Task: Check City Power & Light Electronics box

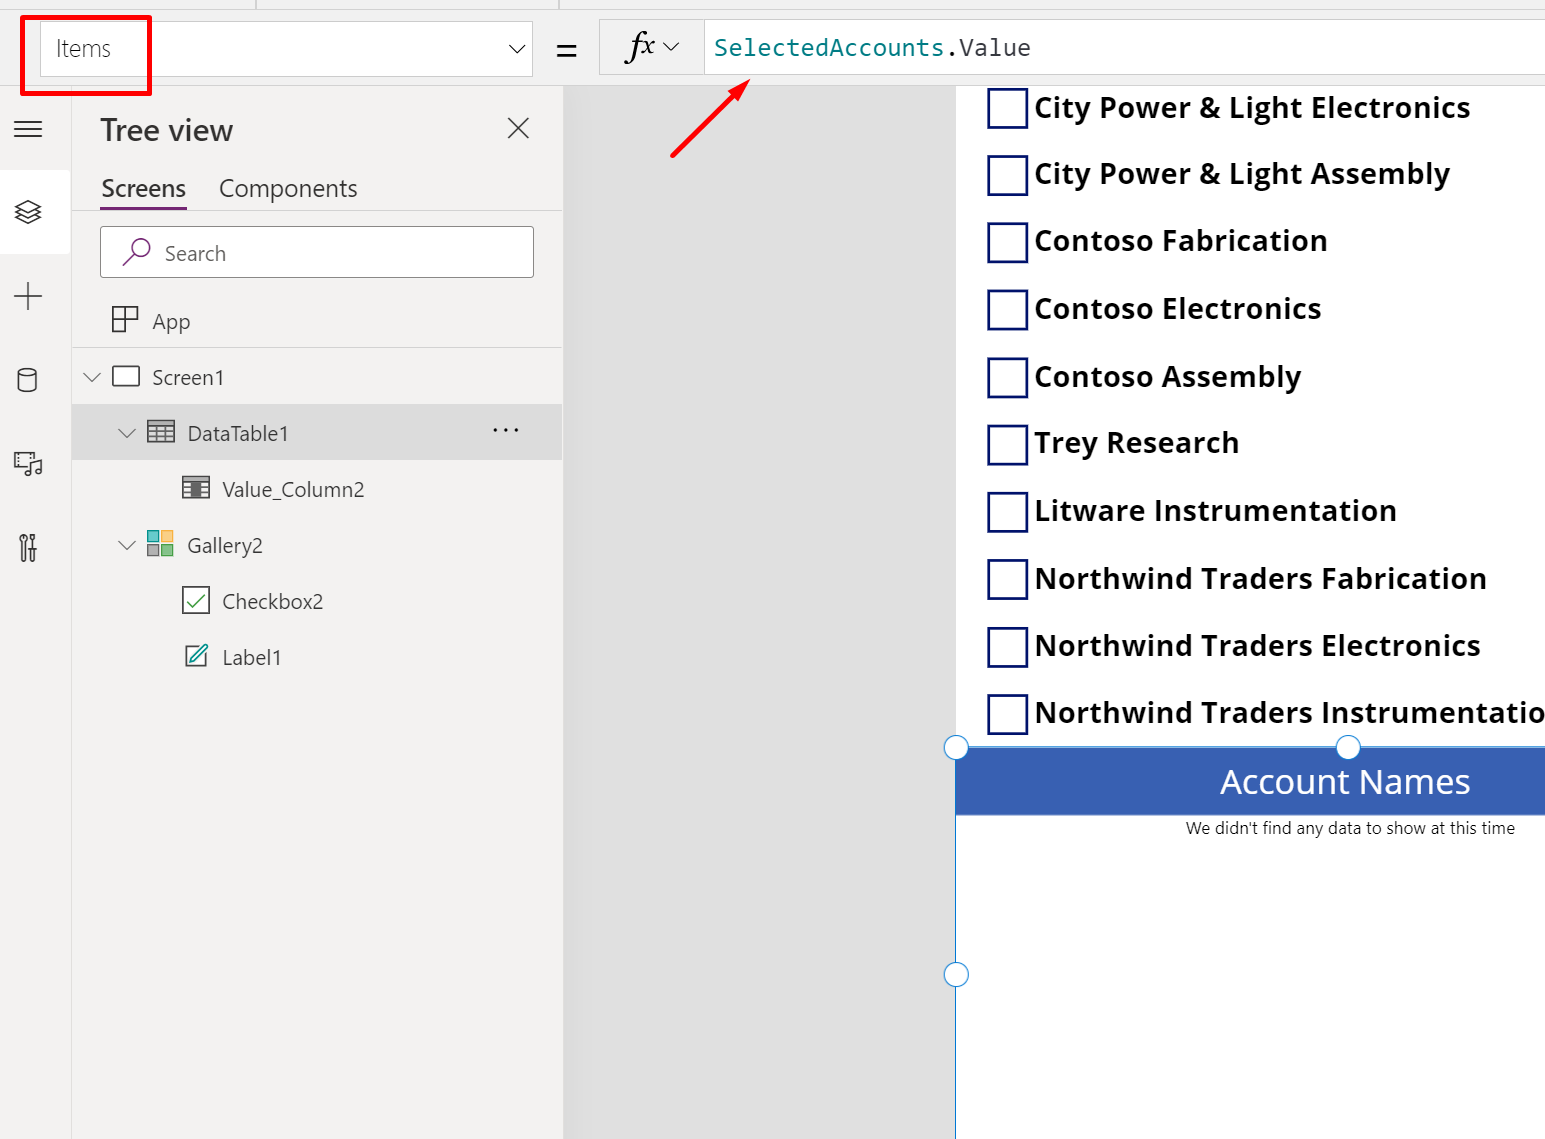Action: tap(1007, 108)
